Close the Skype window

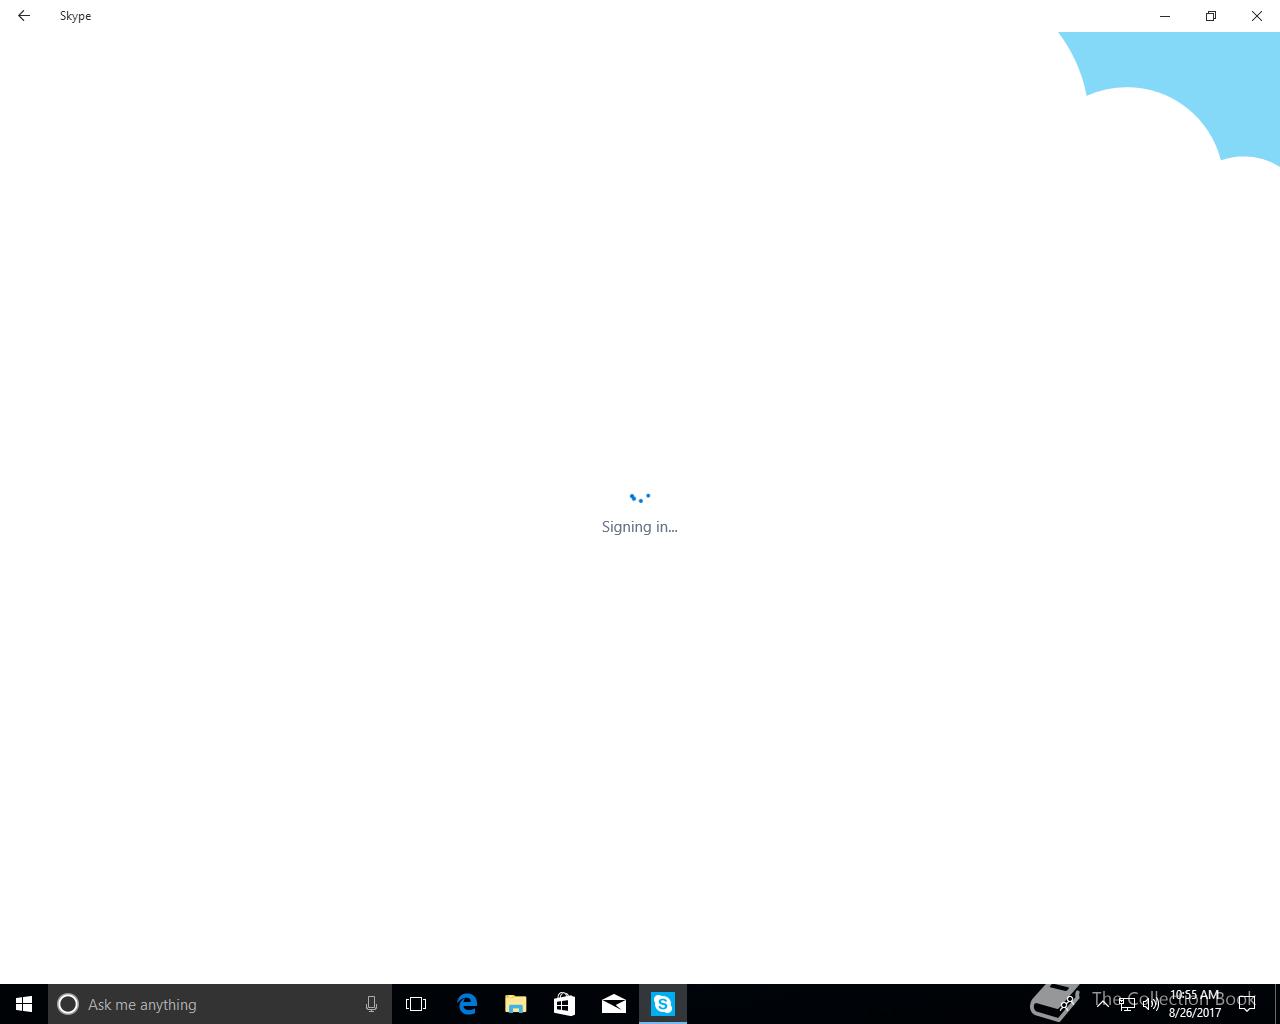pyautogui.click(x=1257, y=16)
